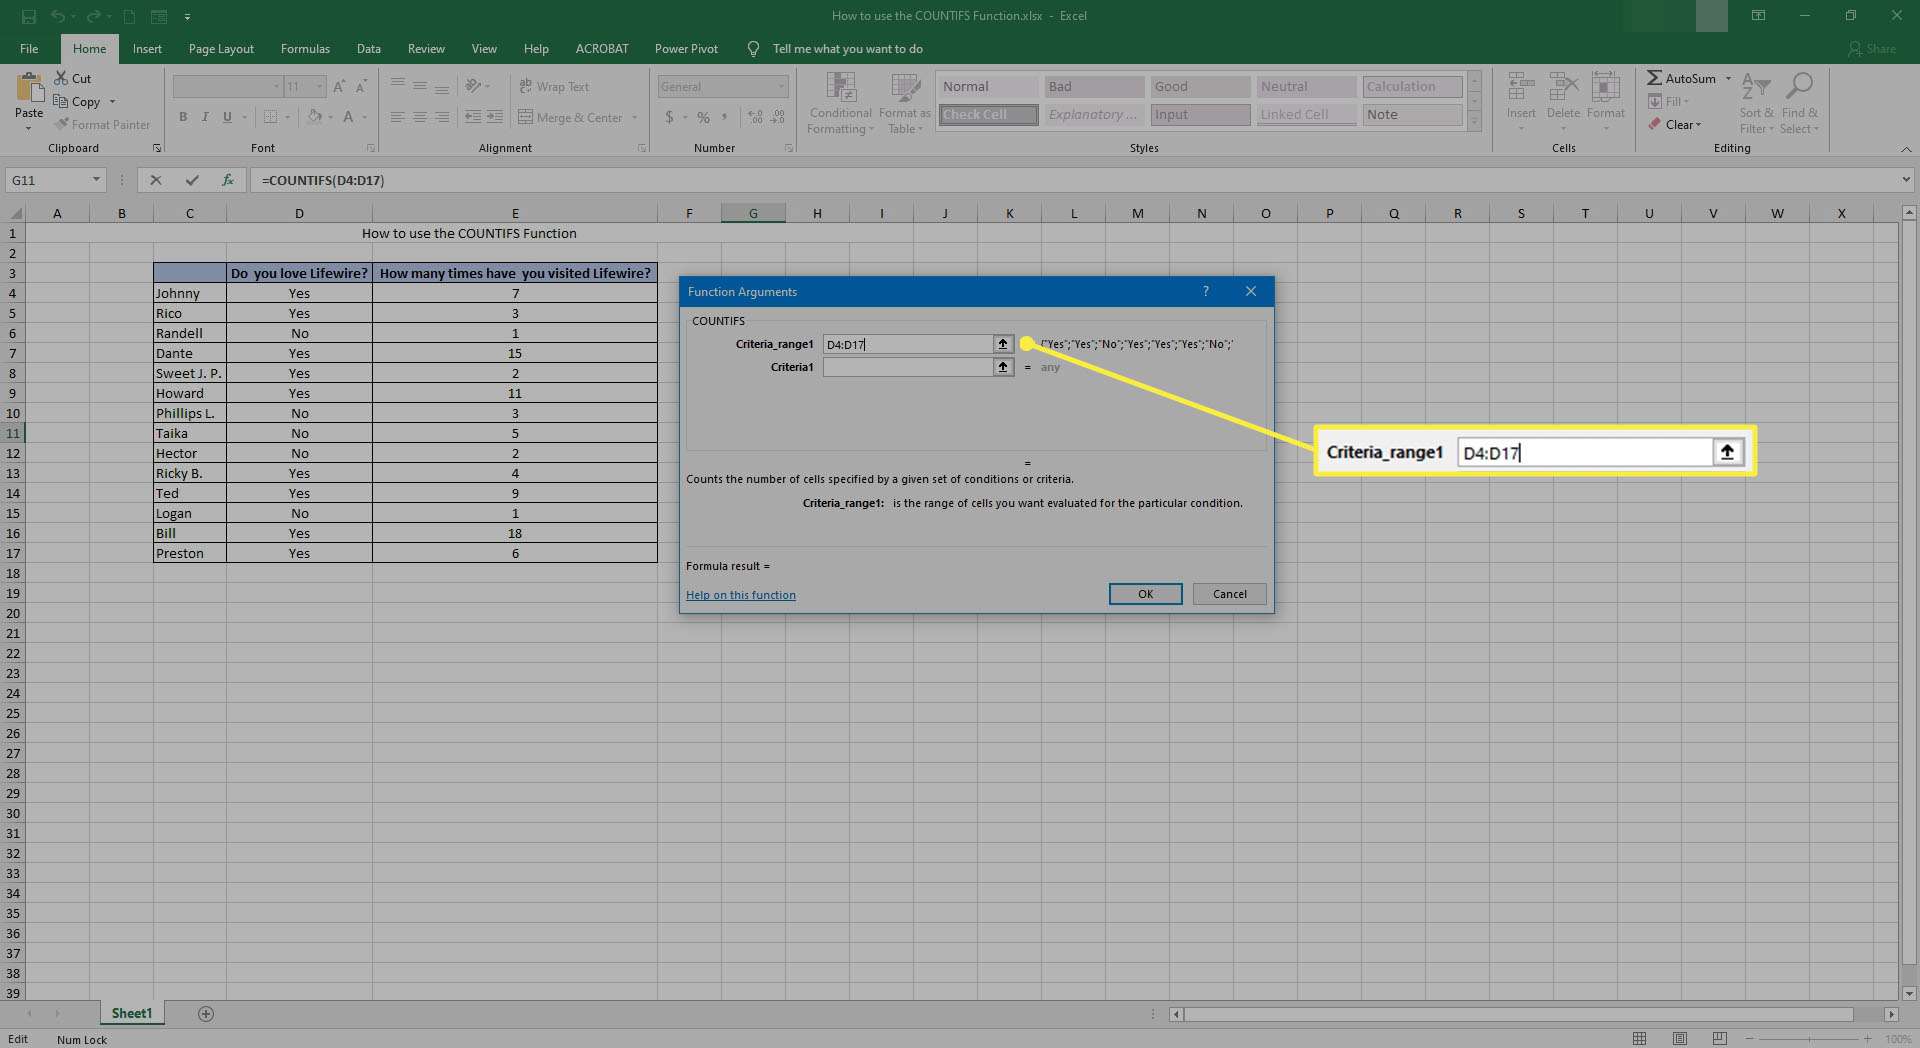Switch to the Page Layout tab
The width and height of the screenshot is (1920, 1048).
coord(221,48)
